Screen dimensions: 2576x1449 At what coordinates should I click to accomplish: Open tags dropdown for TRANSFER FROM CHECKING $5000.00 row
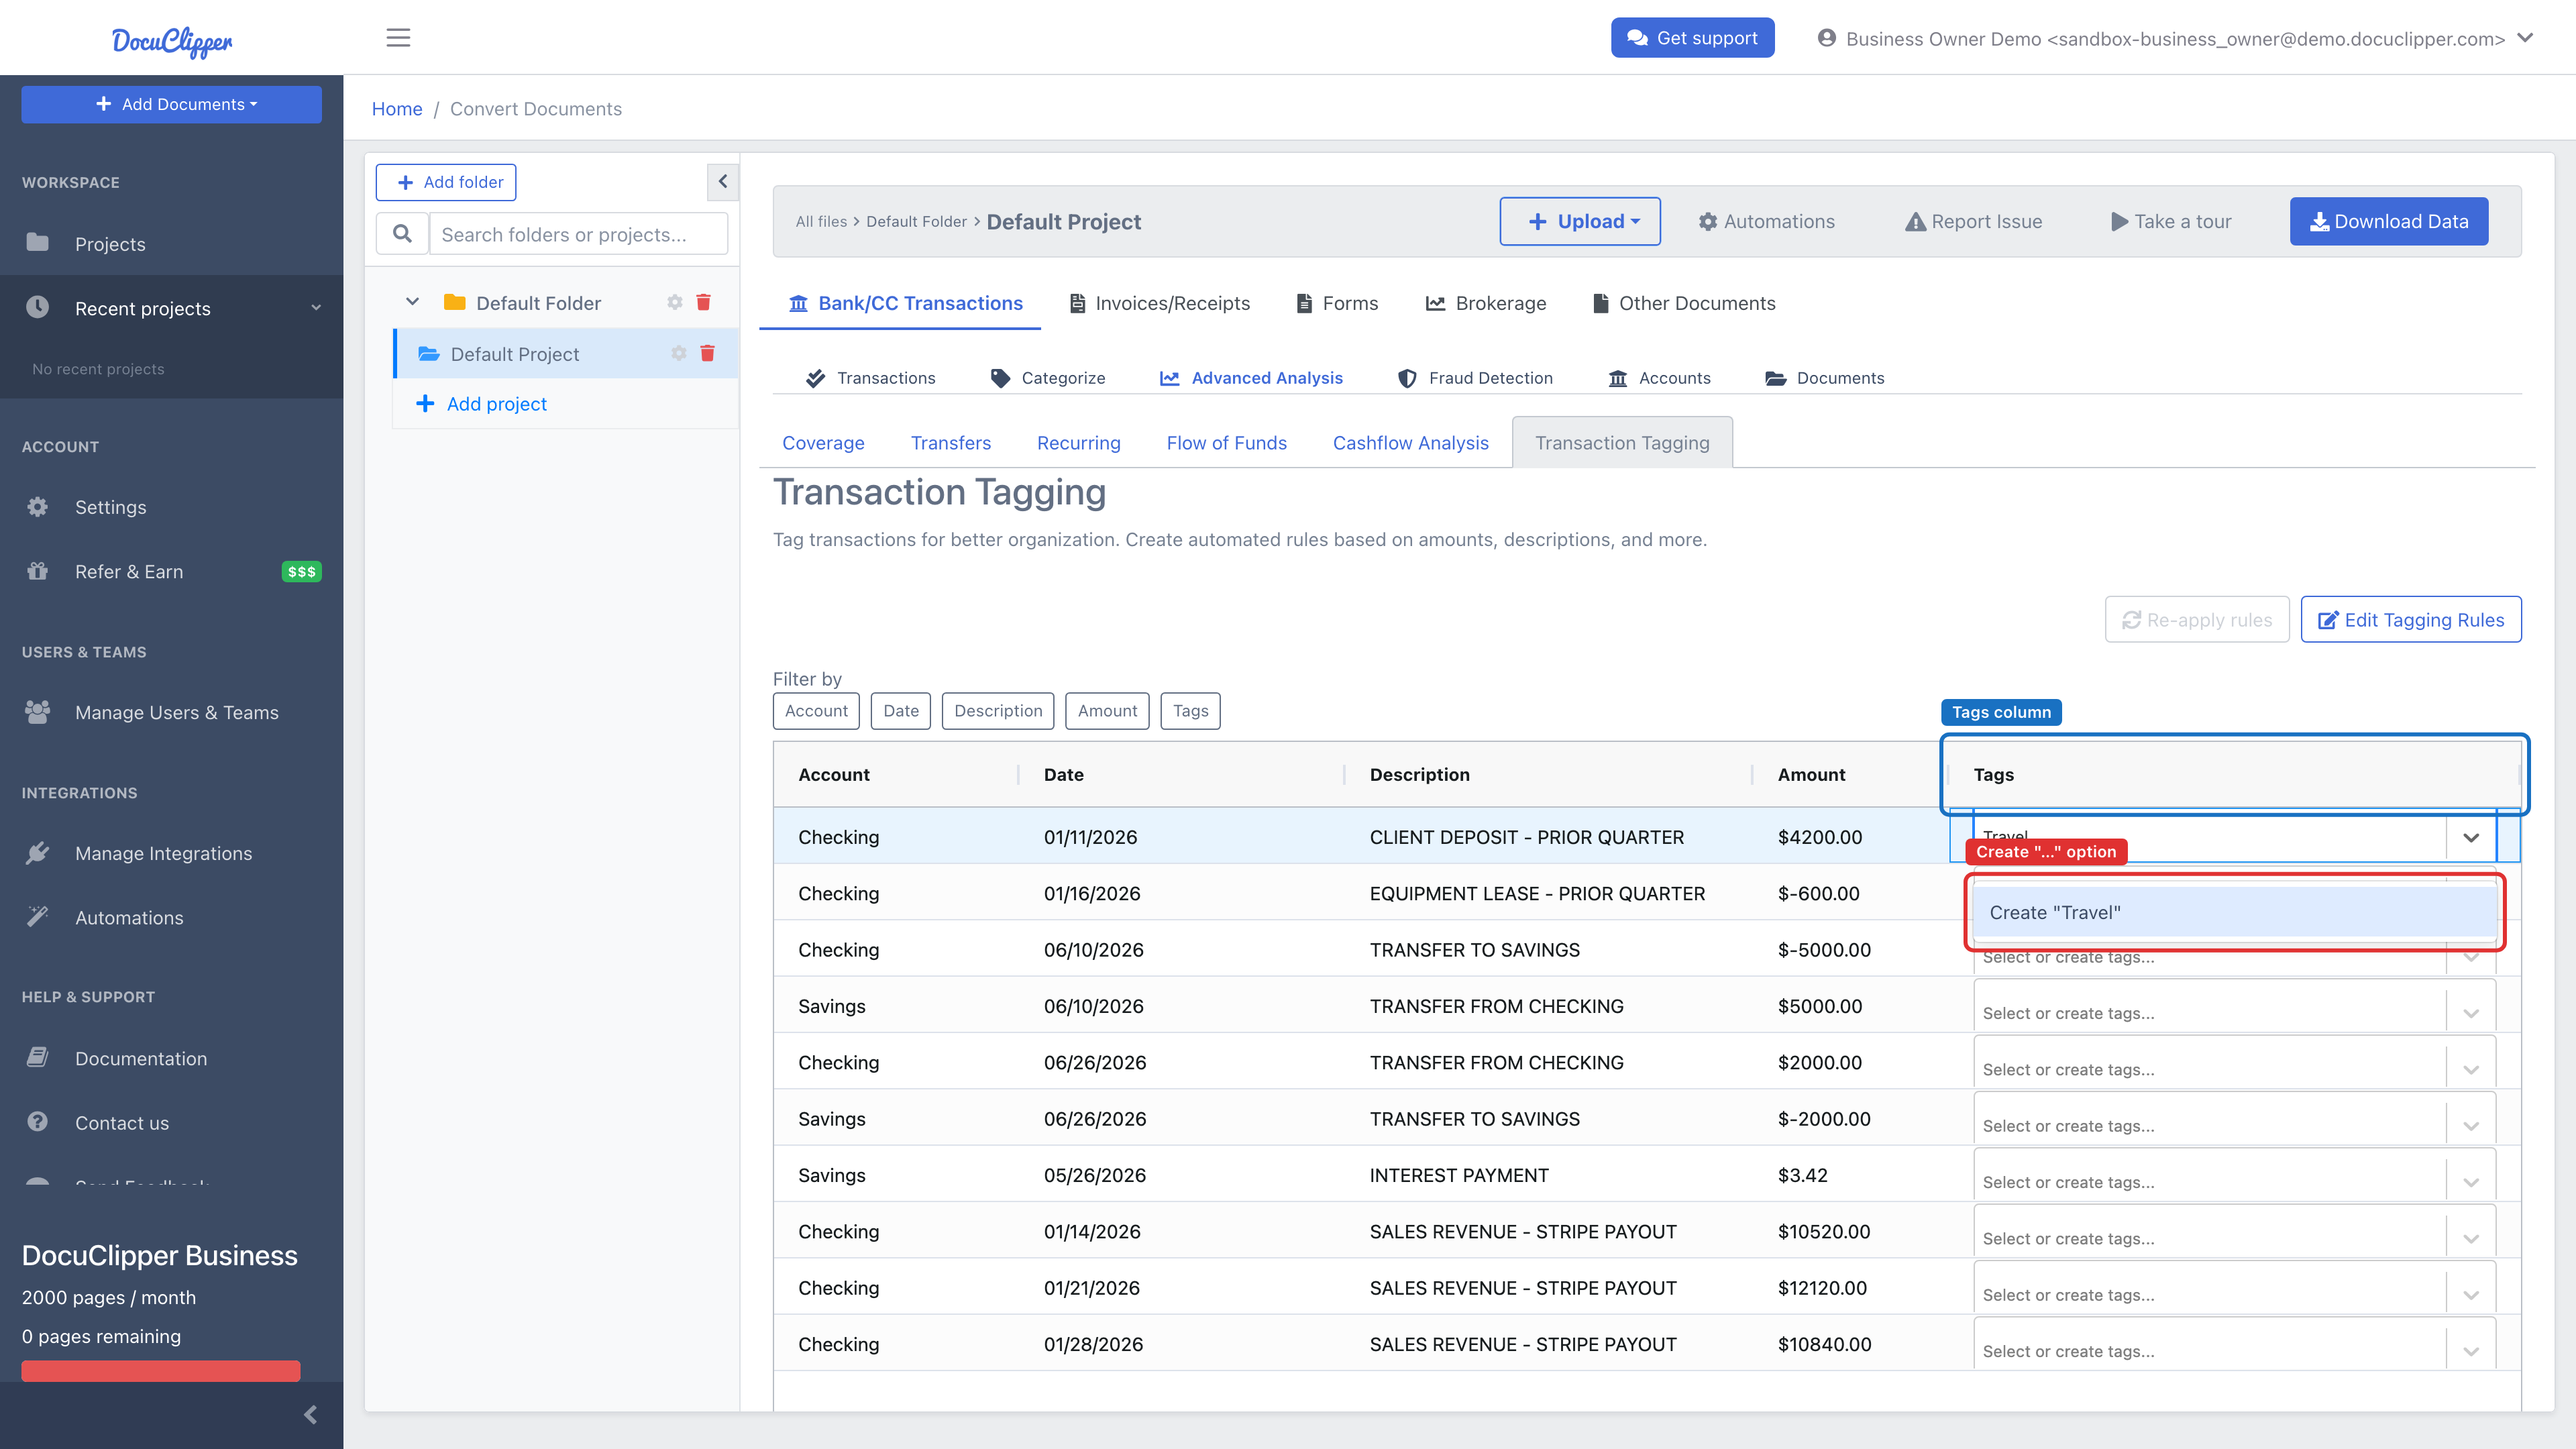(x=2471, y=1013)
